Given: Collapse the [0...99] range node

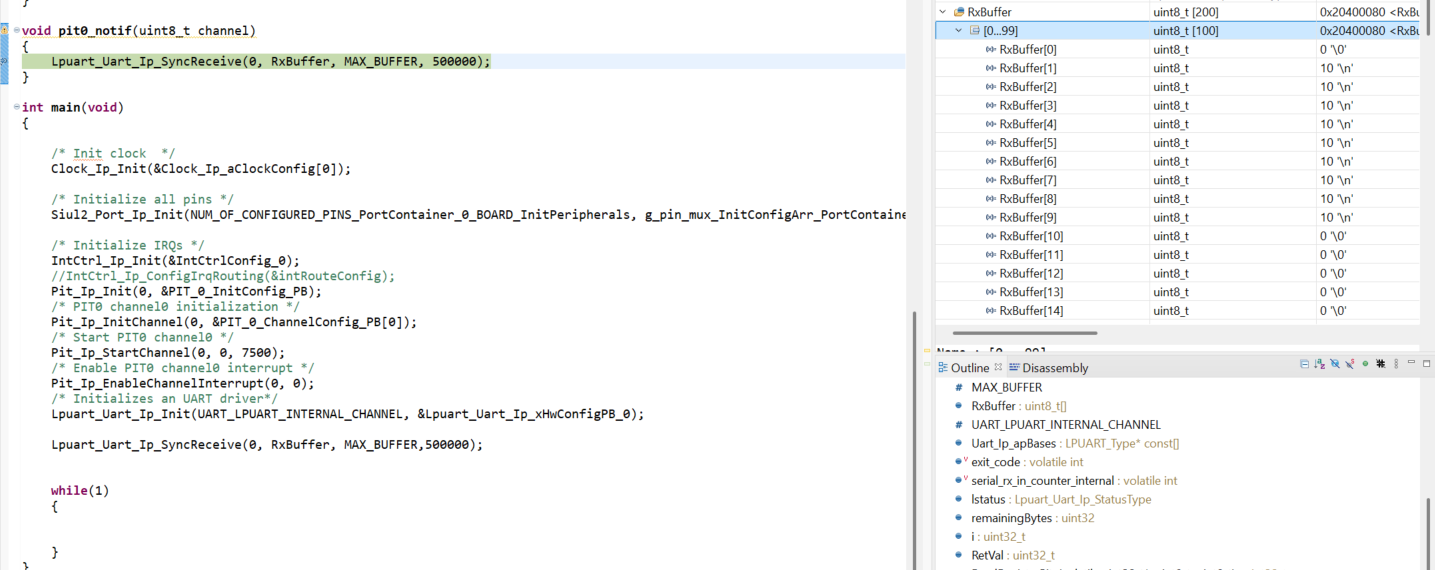Looking at the screenshot, I should pyautogui.click(x=958, y=31).
